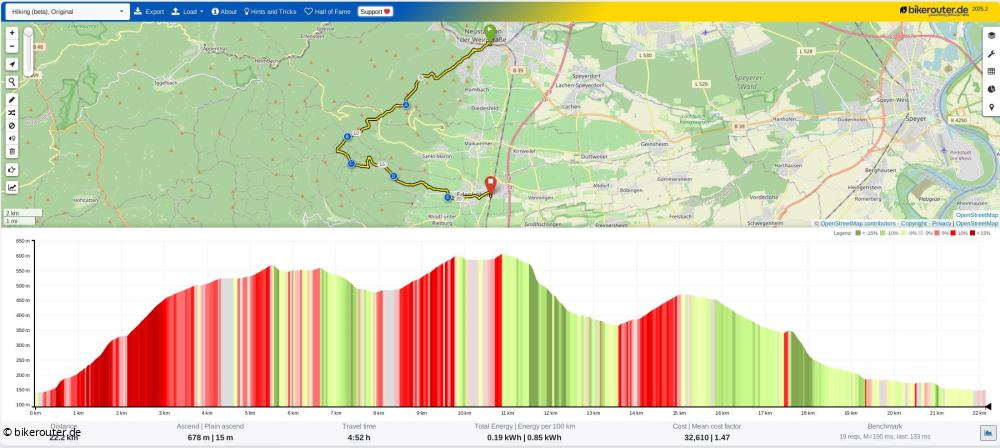Image resolution: width=1000 pixels, height=448 pixels.
Task: Open the Hall of Fame link
Action: click(x=328, y=11)
